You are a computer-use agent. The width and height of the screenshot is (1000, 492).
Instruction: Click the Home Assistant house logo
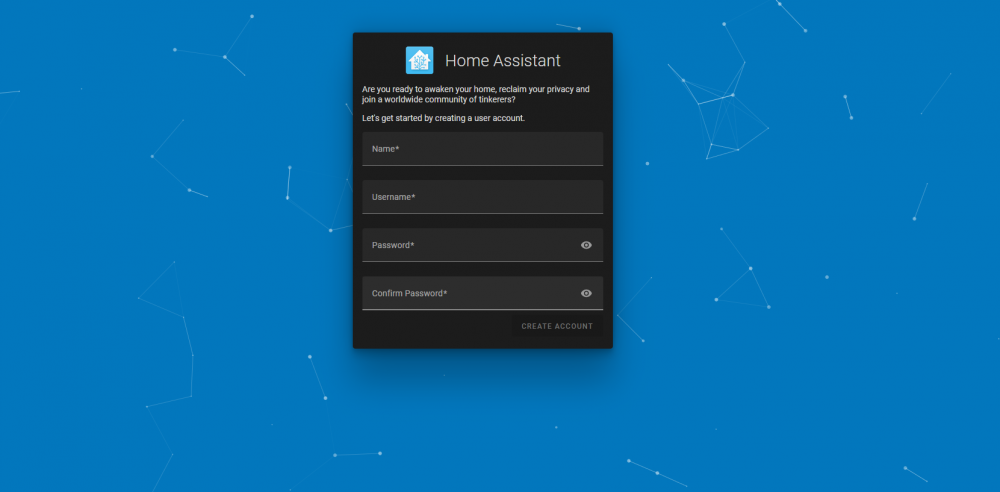pos(420,61)
